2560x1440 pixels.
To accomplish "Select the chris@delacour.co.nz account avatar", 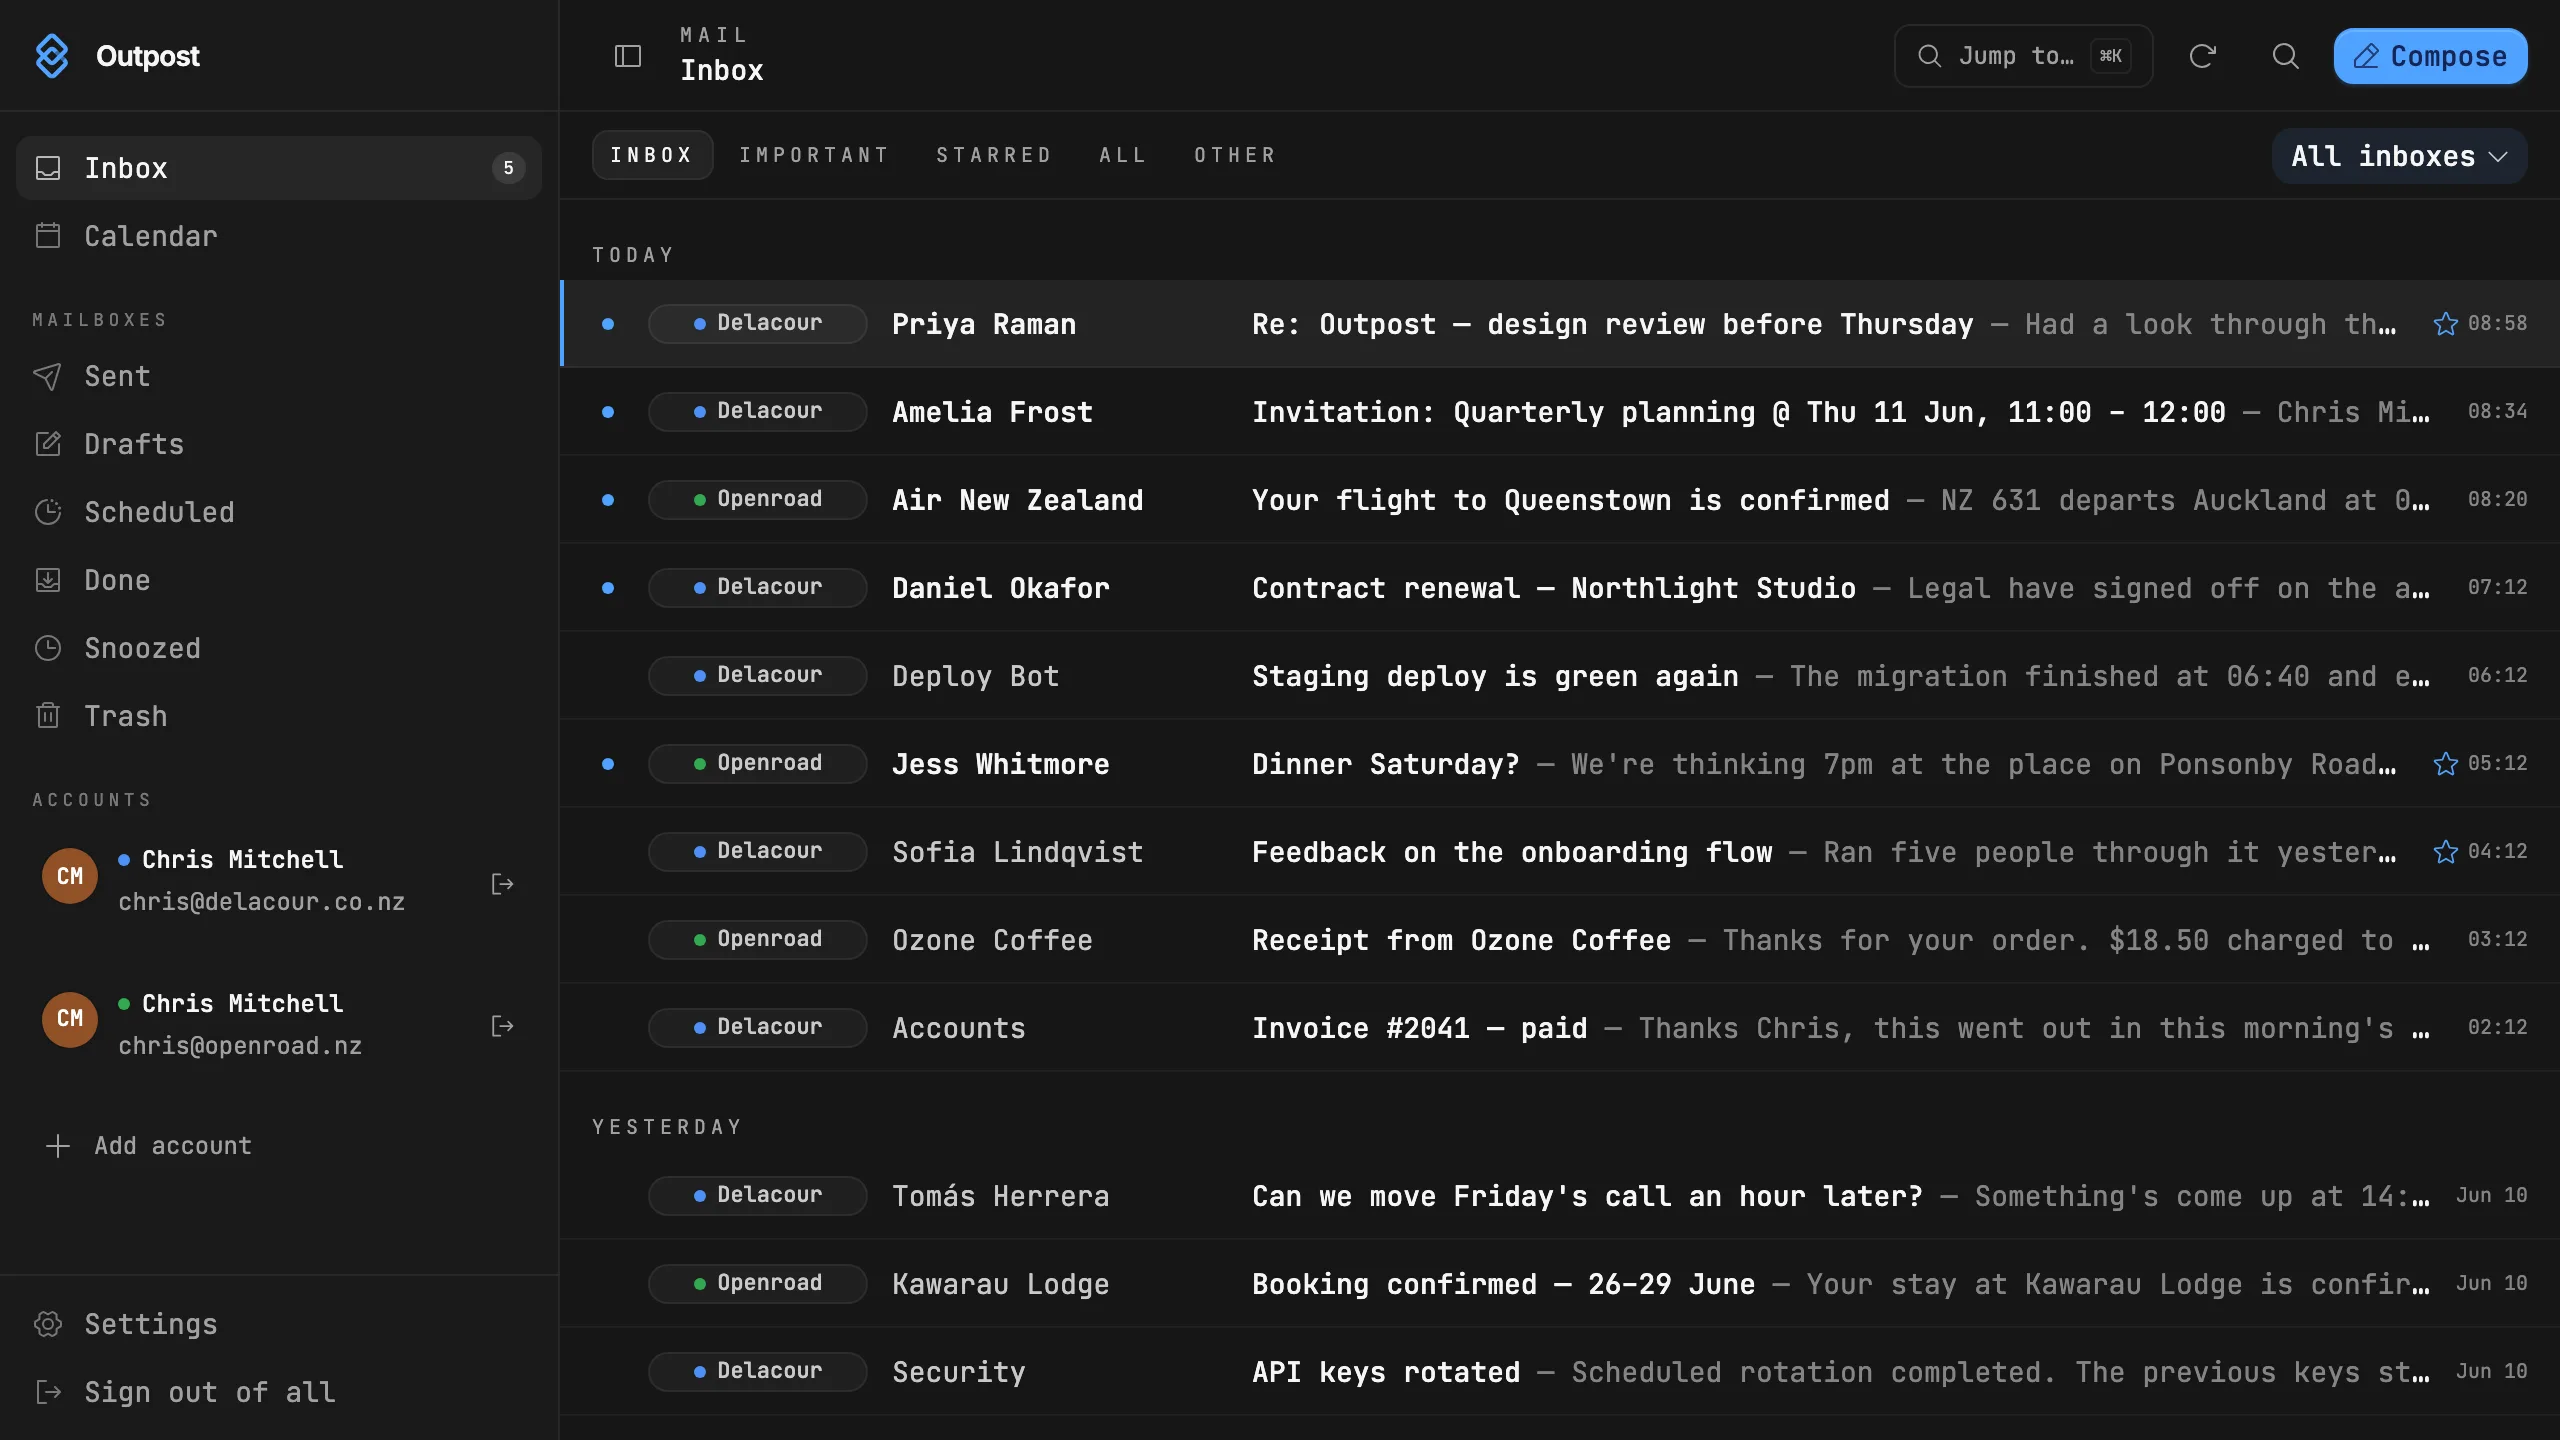I will coord(70,876).
